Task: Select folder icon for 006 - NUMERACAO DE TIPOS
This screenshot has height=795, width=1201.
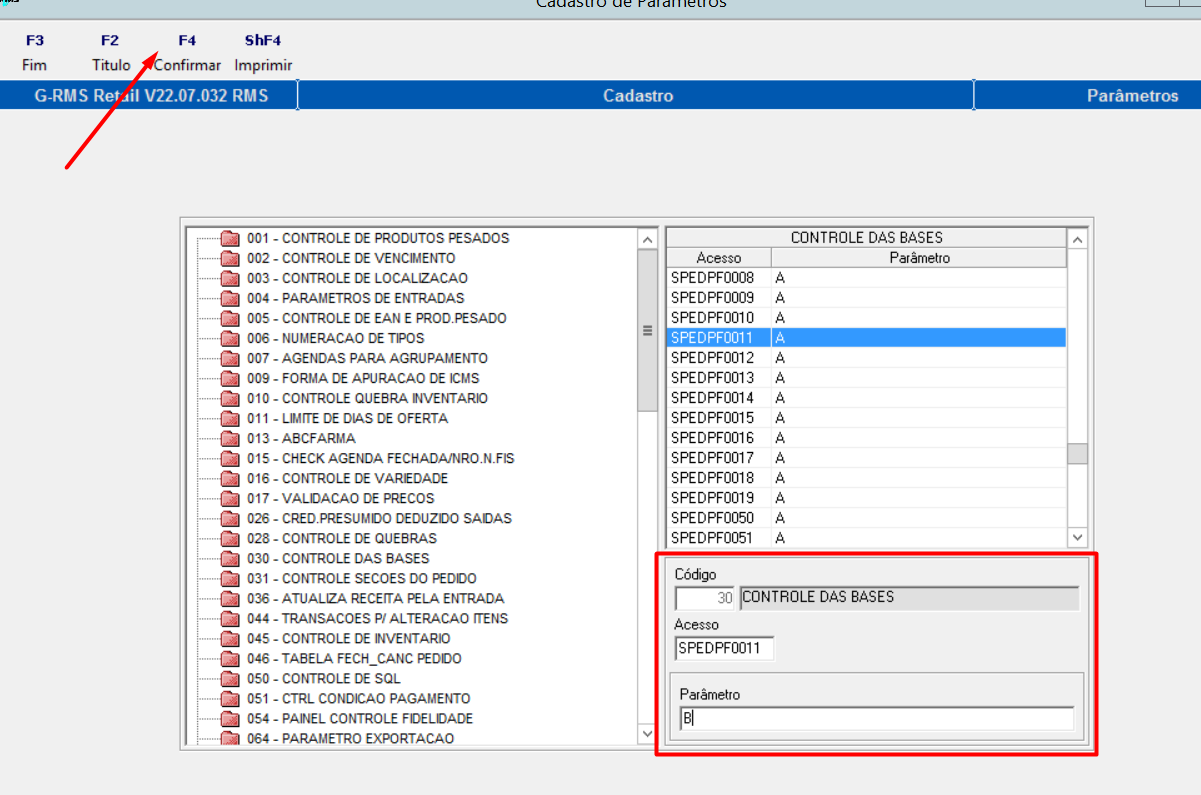Action: click(231, 338)
